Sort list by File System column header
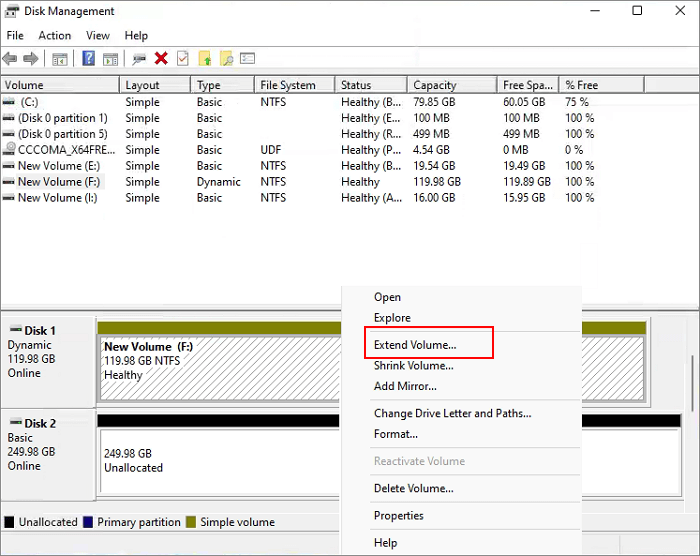The width and height of the screenshot is (700, 556). (x=288, y=85)
